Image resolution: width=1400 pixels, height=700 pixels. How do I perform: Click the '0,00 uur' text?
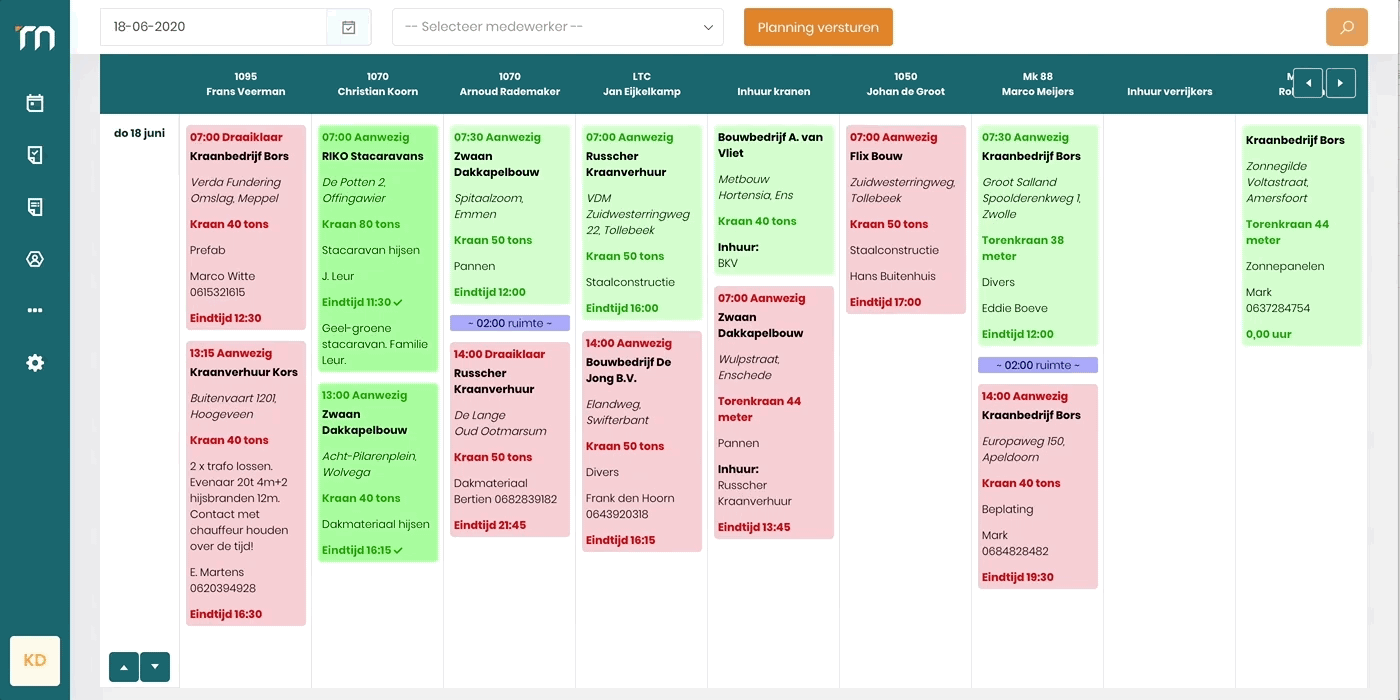1269,334
